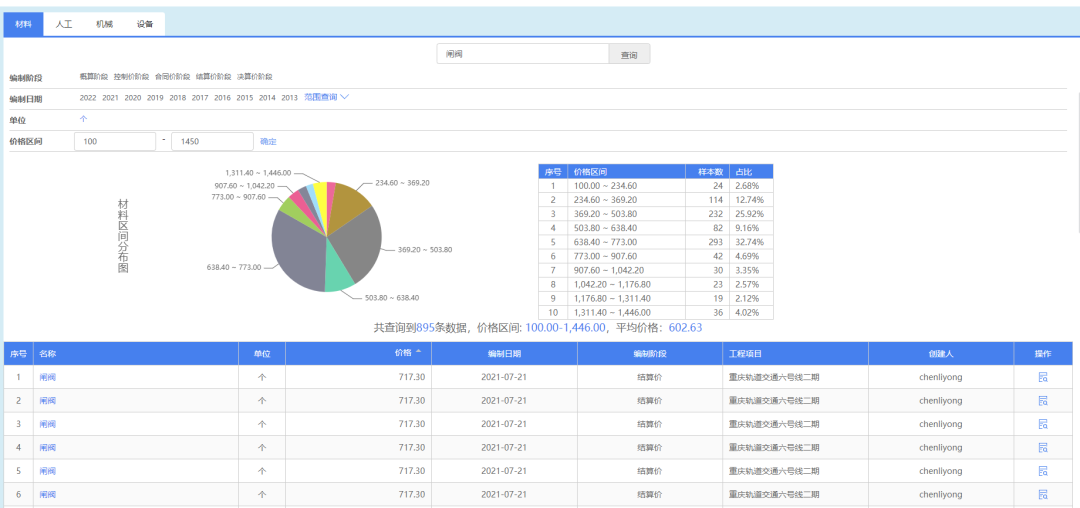Switch to the 机械 tab
1080x508 pixels.
(x=104, y=24)
